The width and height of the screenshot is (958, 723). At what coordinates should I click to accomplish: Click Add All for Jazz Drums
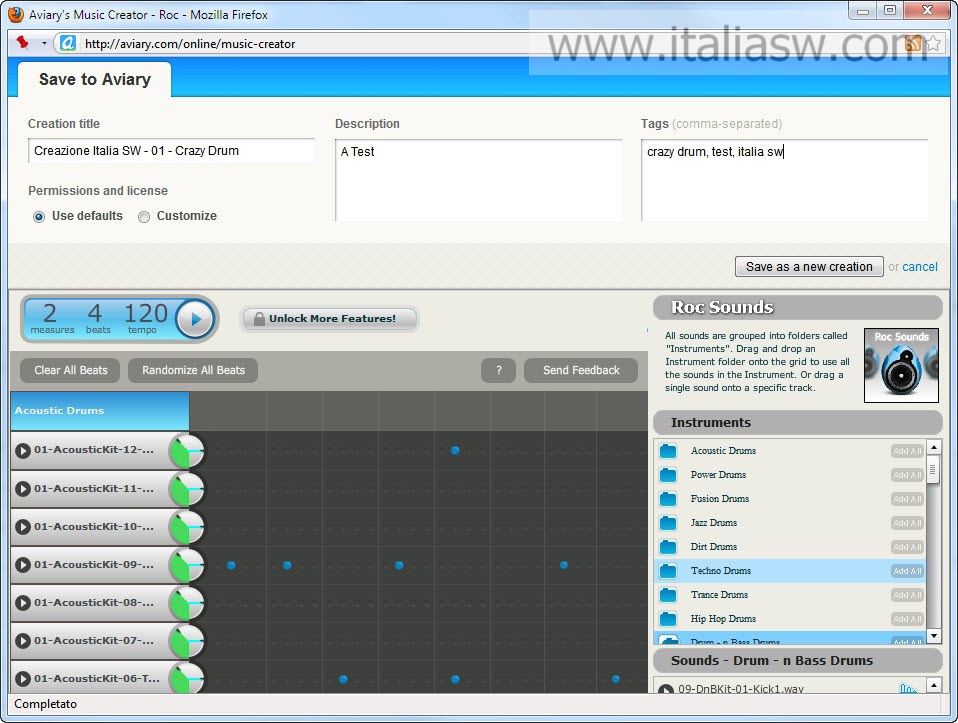click(907, 523)
